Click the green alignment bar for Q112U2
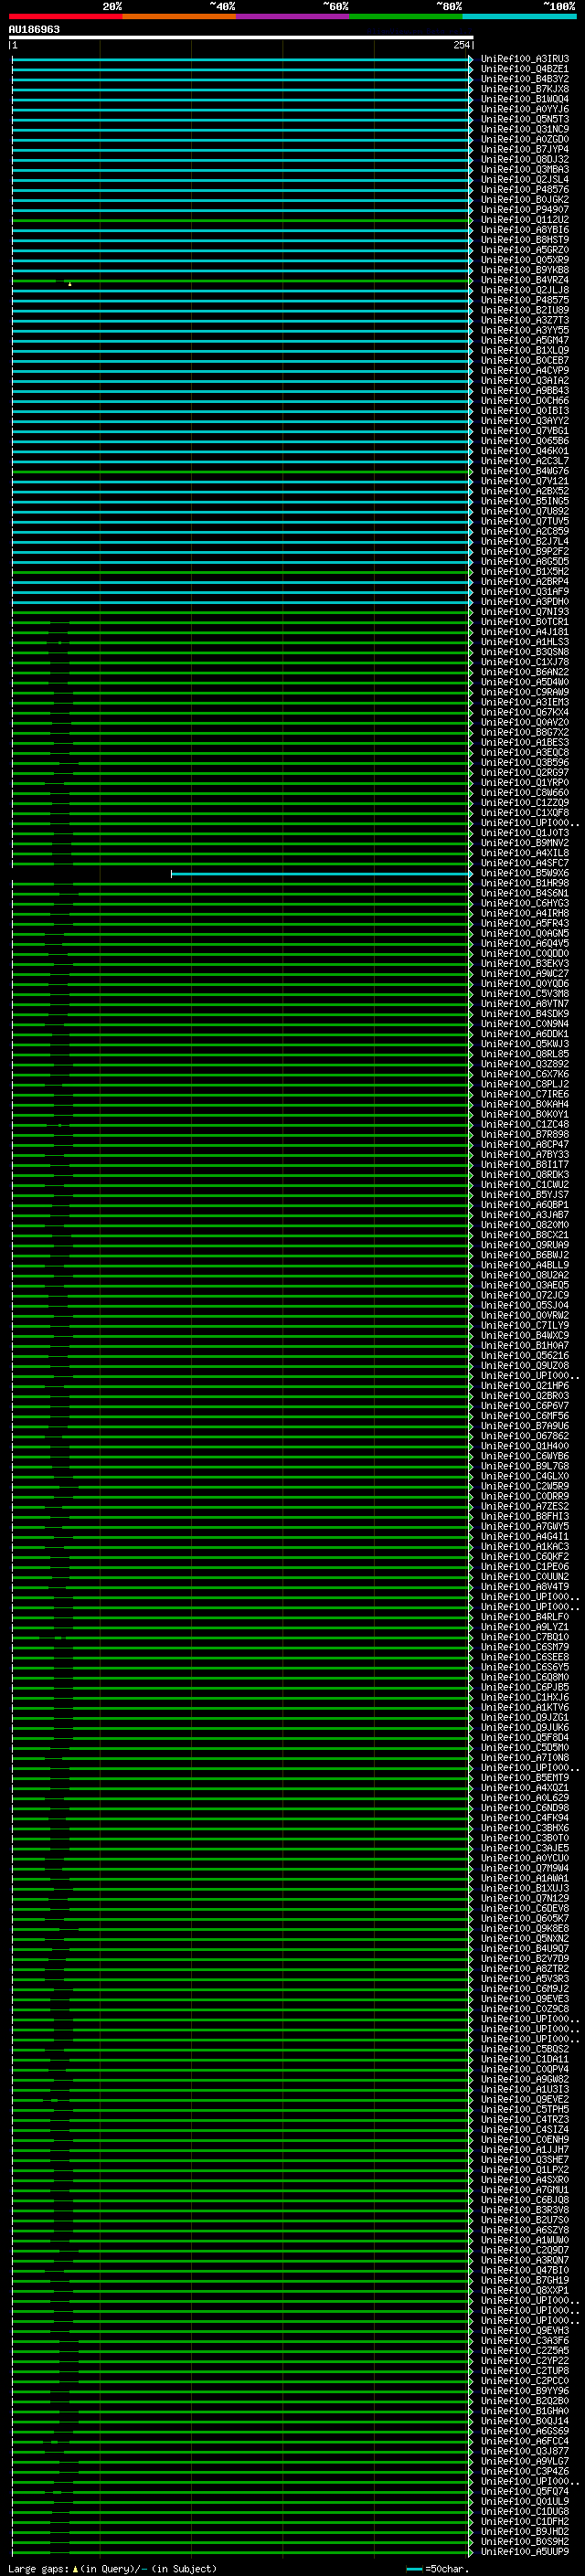Screen dimensions: 585x2576 point(241,220)
